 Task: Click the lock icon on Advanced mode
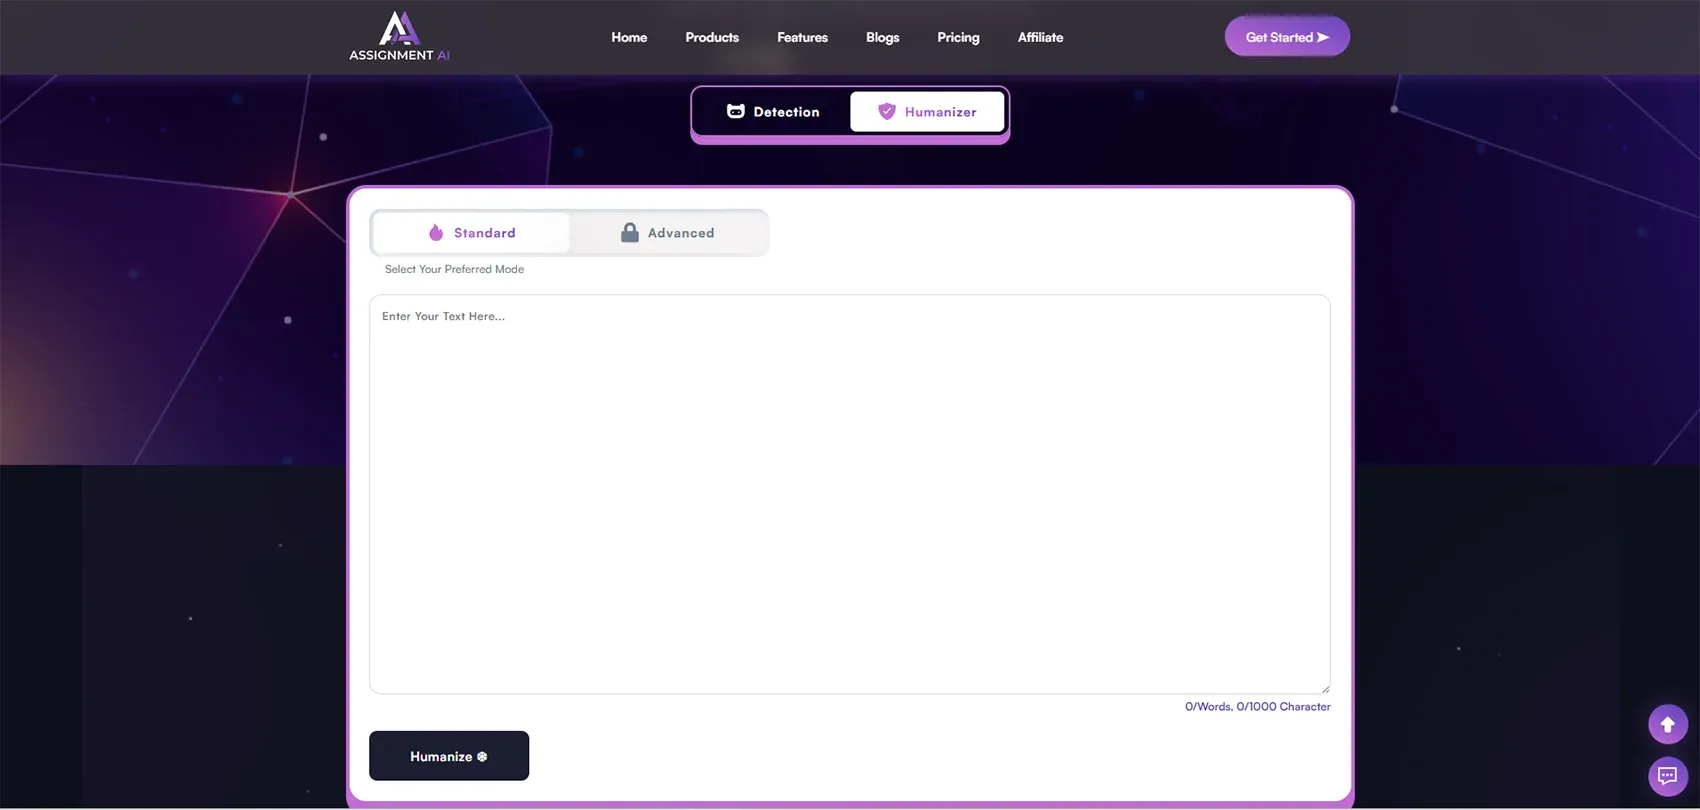629,233
